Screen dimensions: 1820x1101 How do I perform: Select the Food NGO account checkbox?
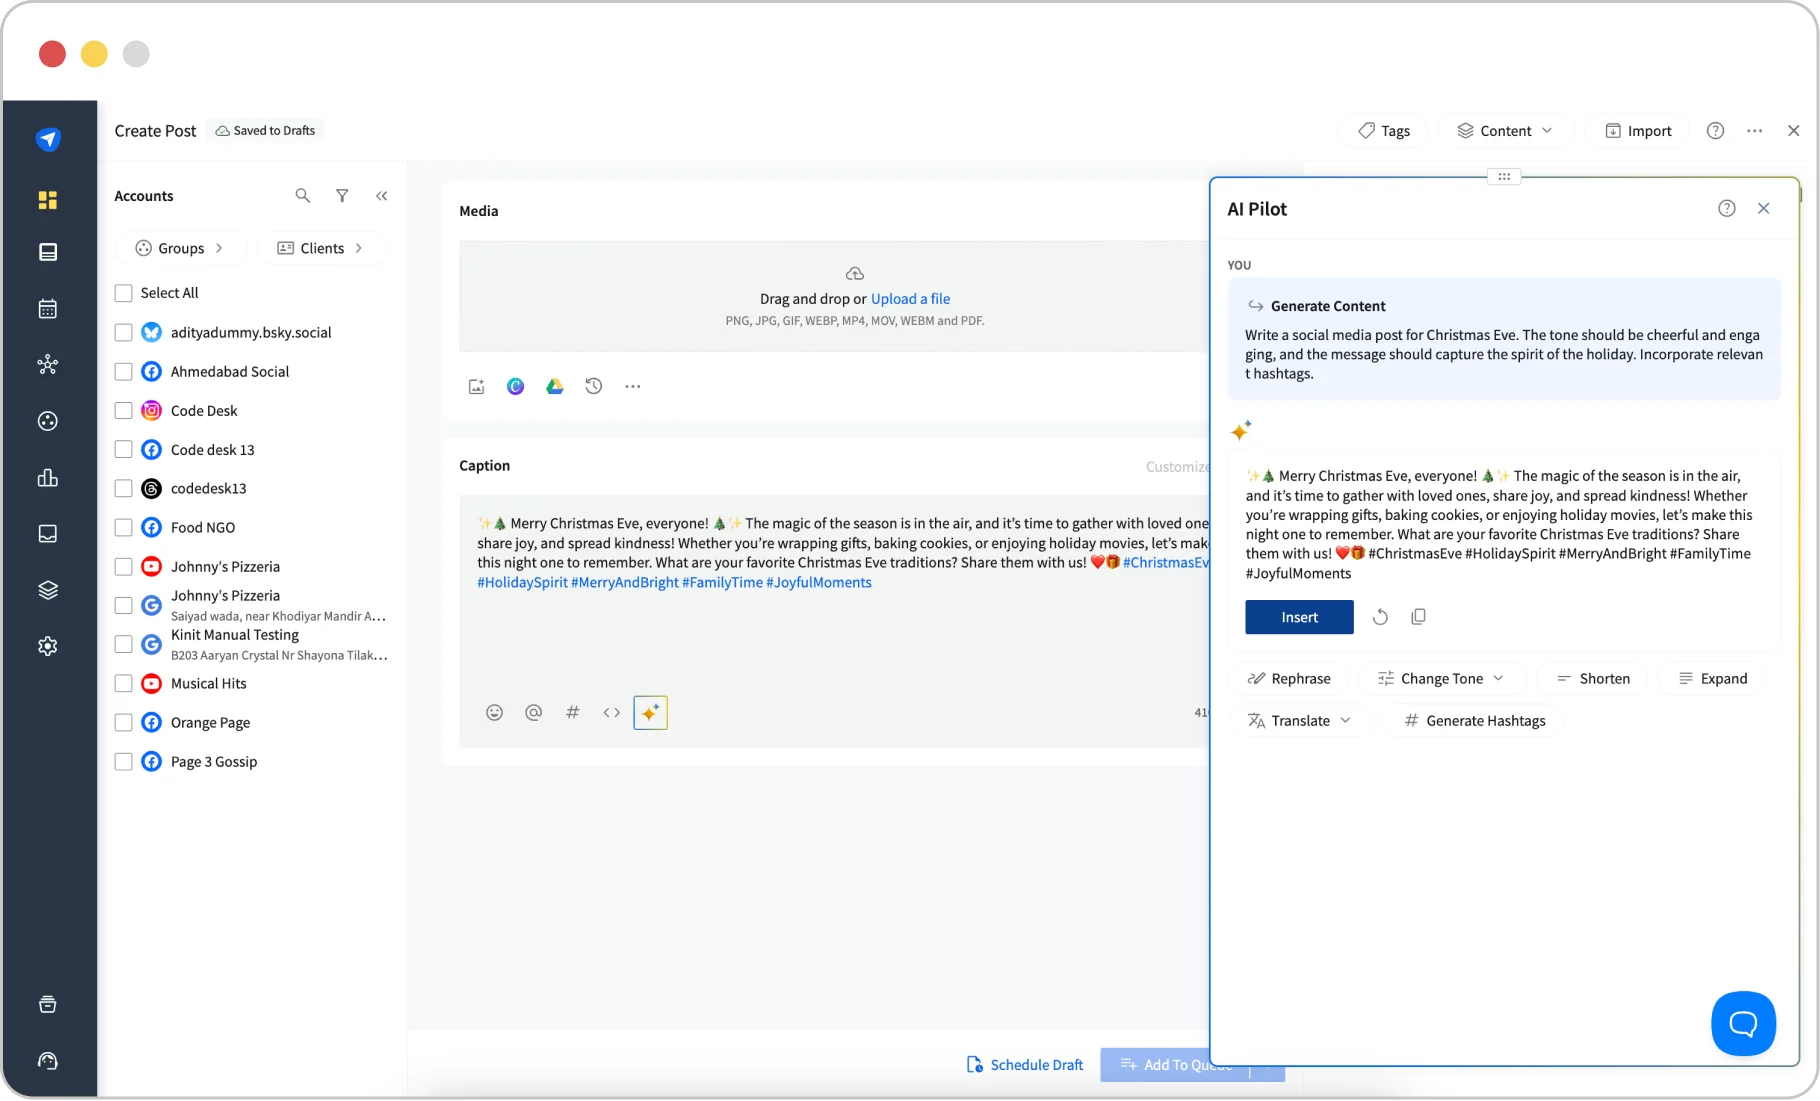coord(124,527)
